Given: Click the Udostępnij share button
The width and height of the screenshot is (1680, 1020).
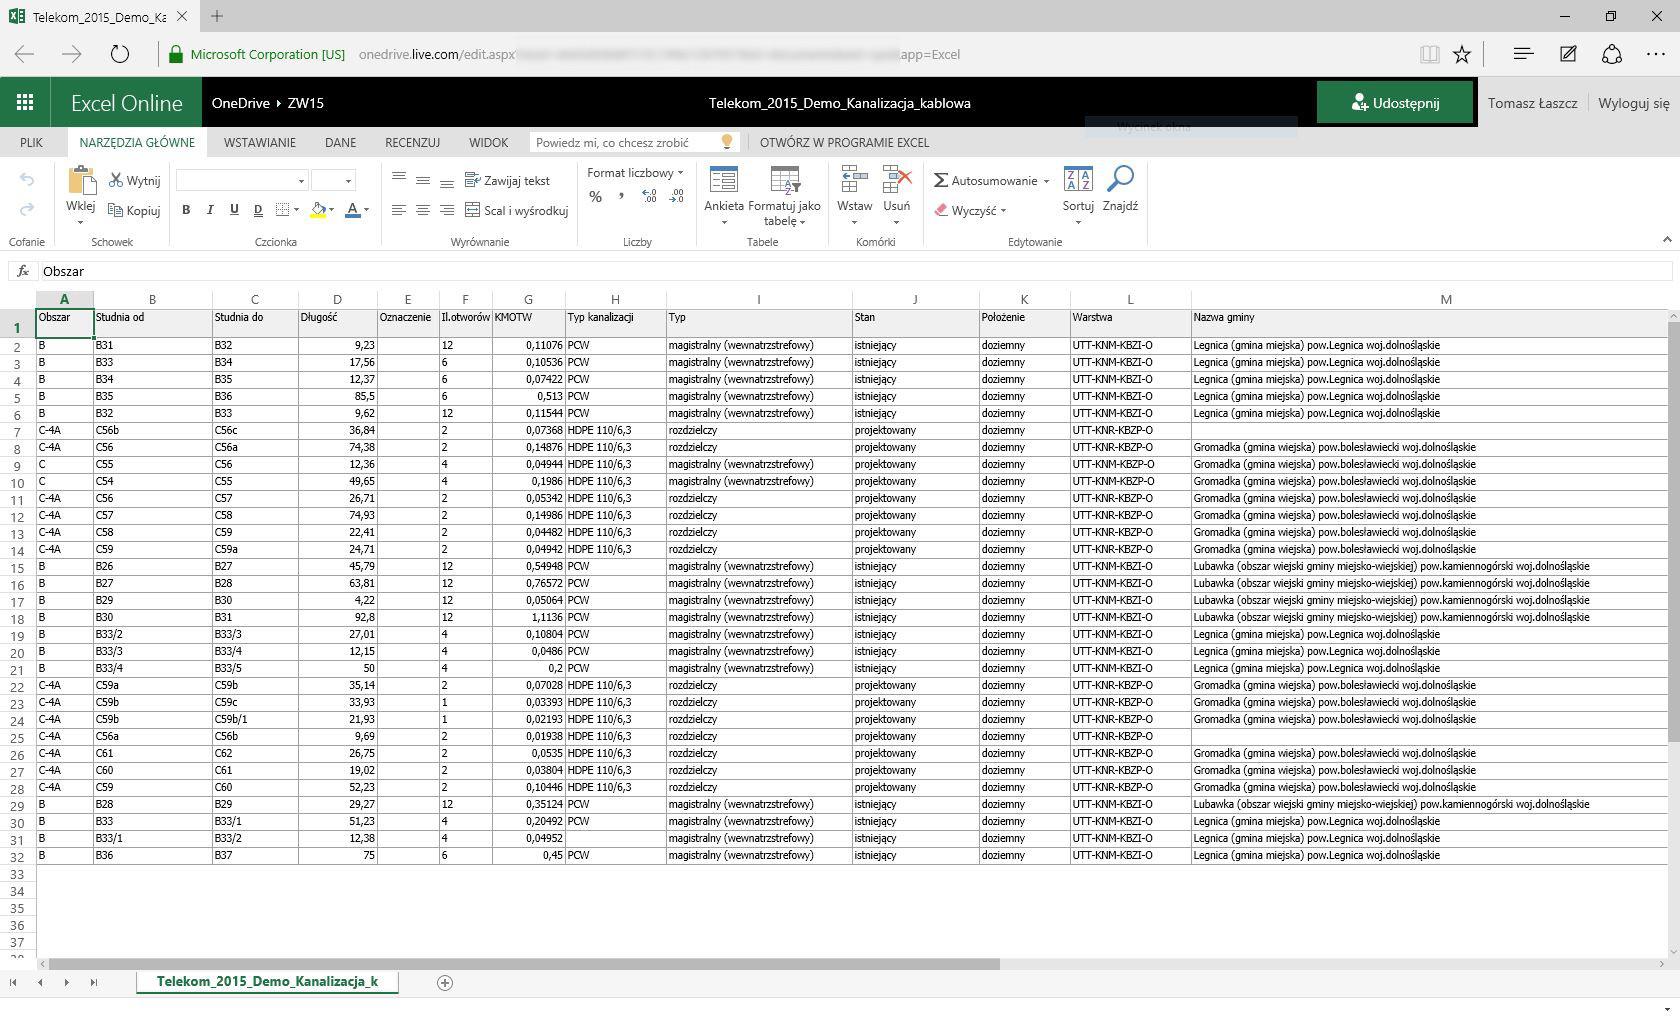Looking at the screenshot, I should [1395, 103].
